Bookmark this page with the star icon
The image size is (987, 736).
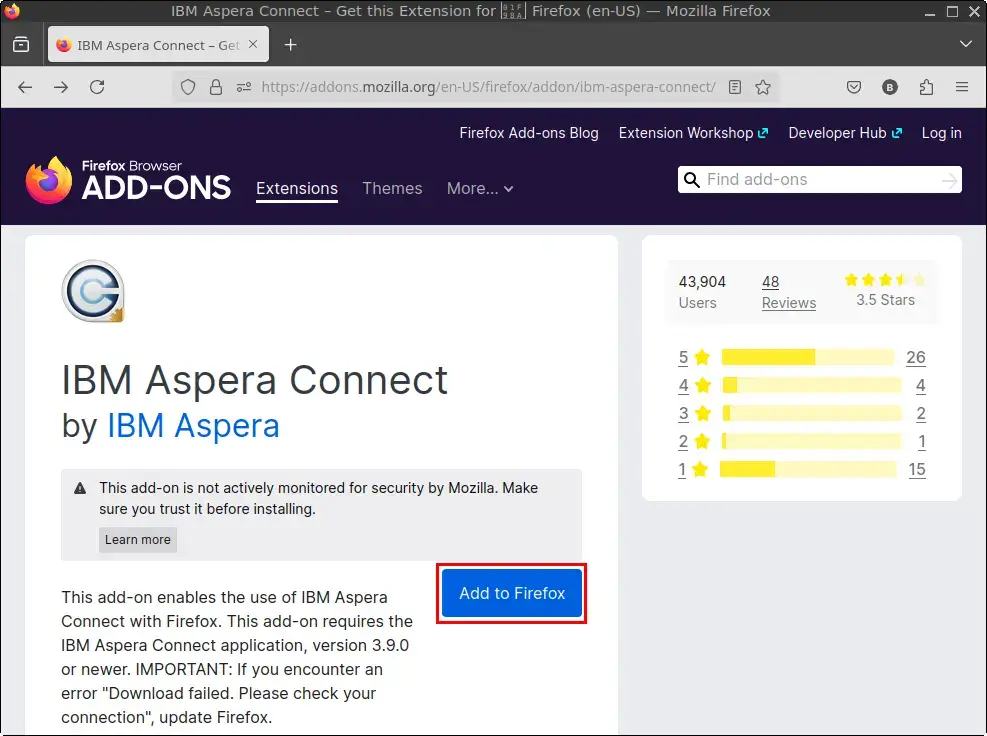(x=763, y=87)
